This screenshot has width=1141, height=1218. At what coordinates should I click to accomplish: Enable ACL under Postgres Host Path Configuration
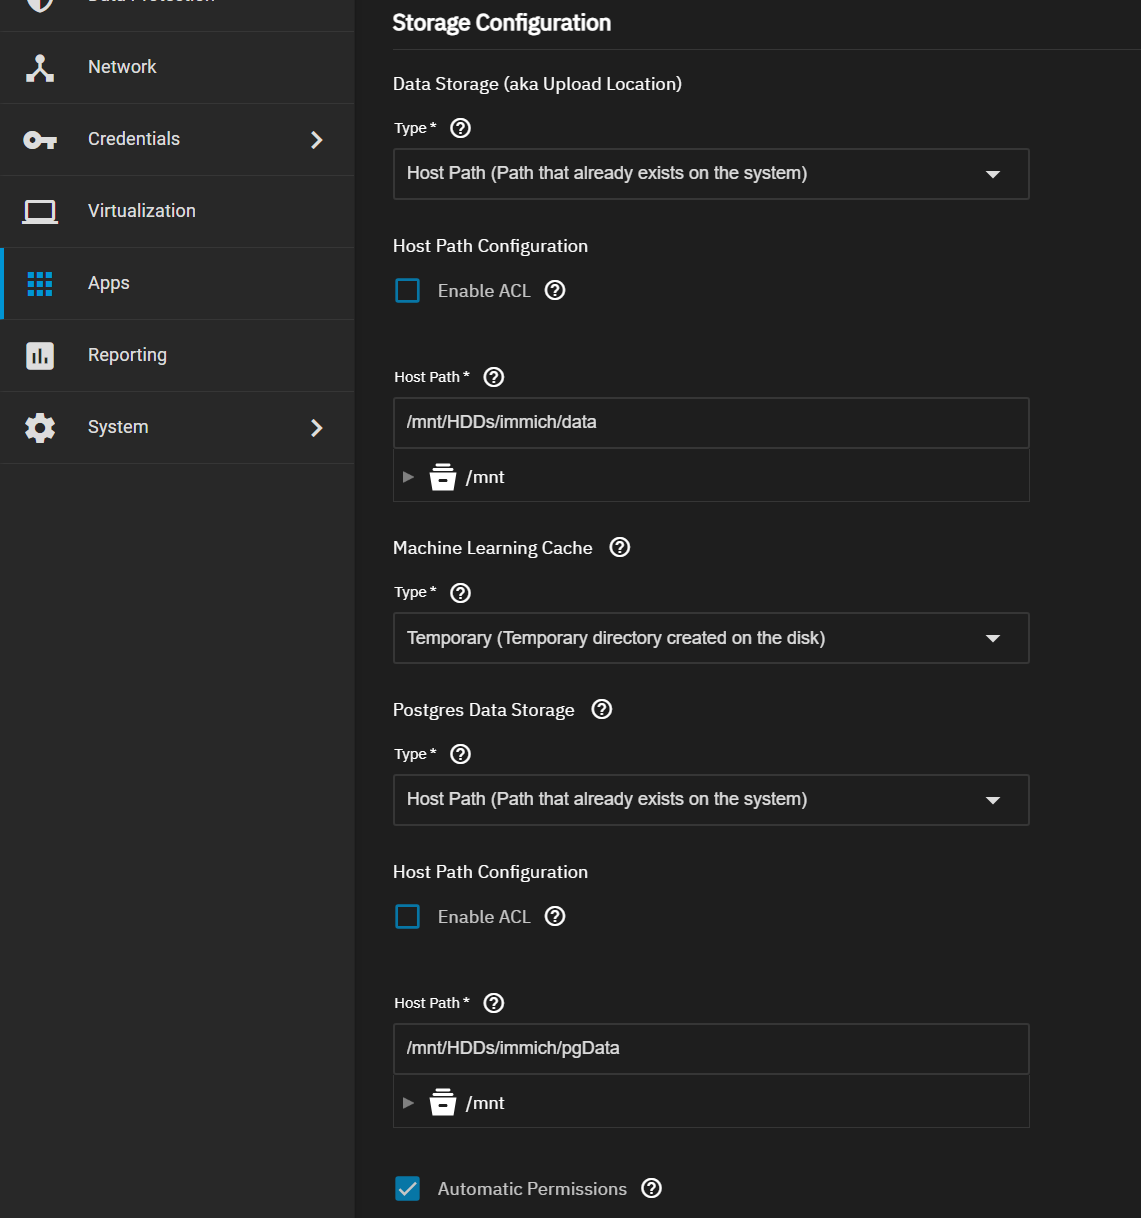[407, 916]
